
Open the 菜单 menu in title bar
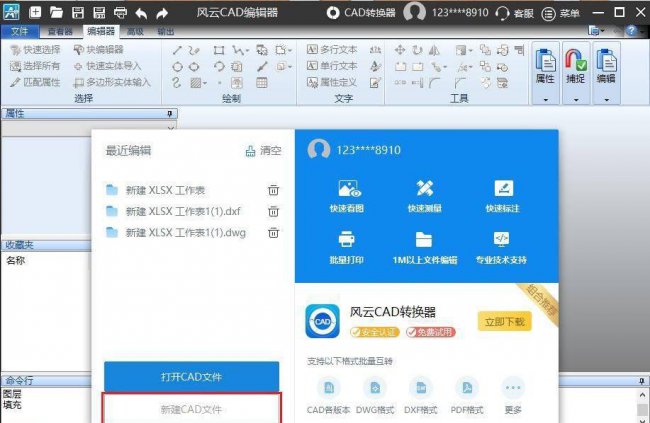point(560,14)
